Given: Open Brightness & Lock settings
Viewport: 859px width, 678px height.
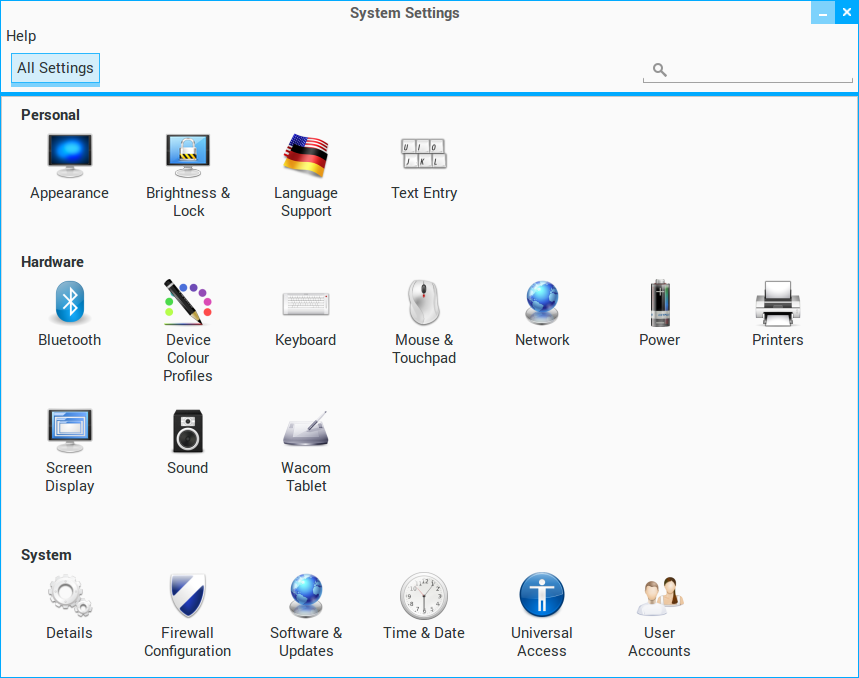Looking at the screenshot, I should pos(188,156).
